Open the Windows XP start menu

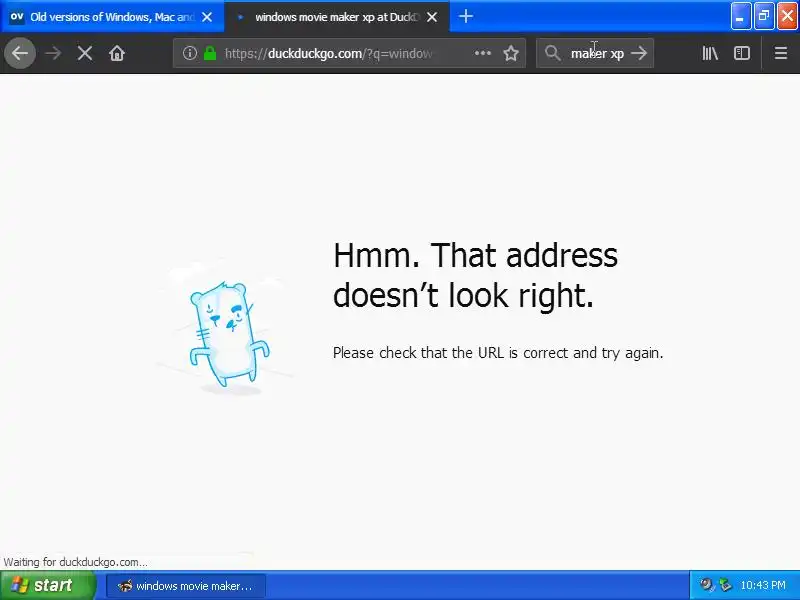click(47, 585)
